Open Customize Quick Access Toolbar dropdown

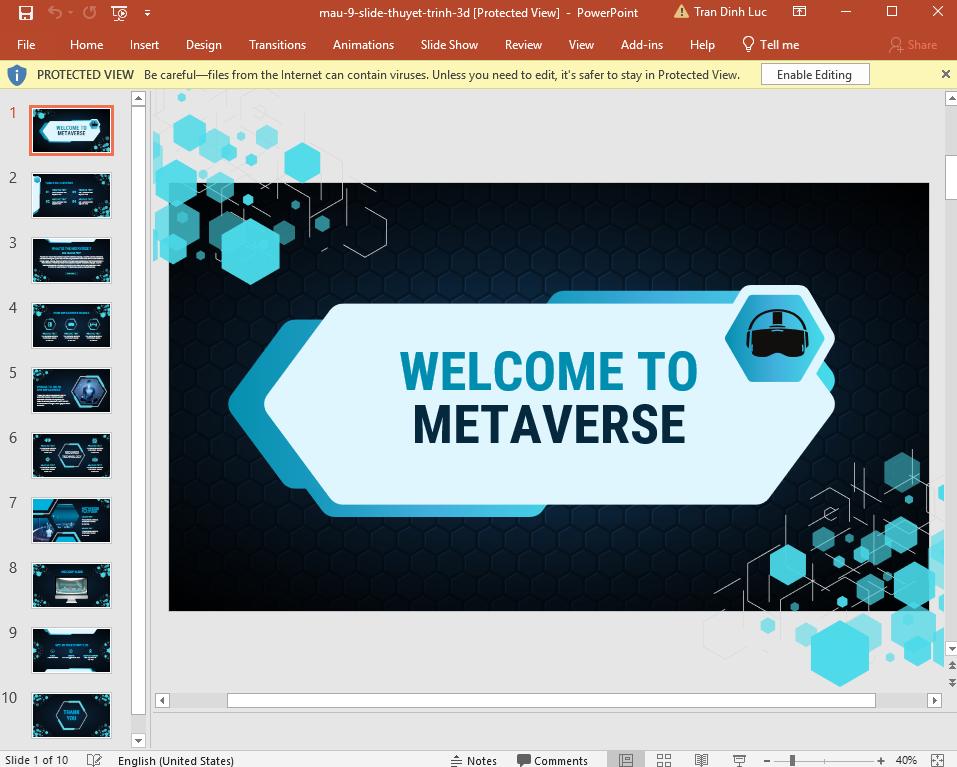(146, 13)
